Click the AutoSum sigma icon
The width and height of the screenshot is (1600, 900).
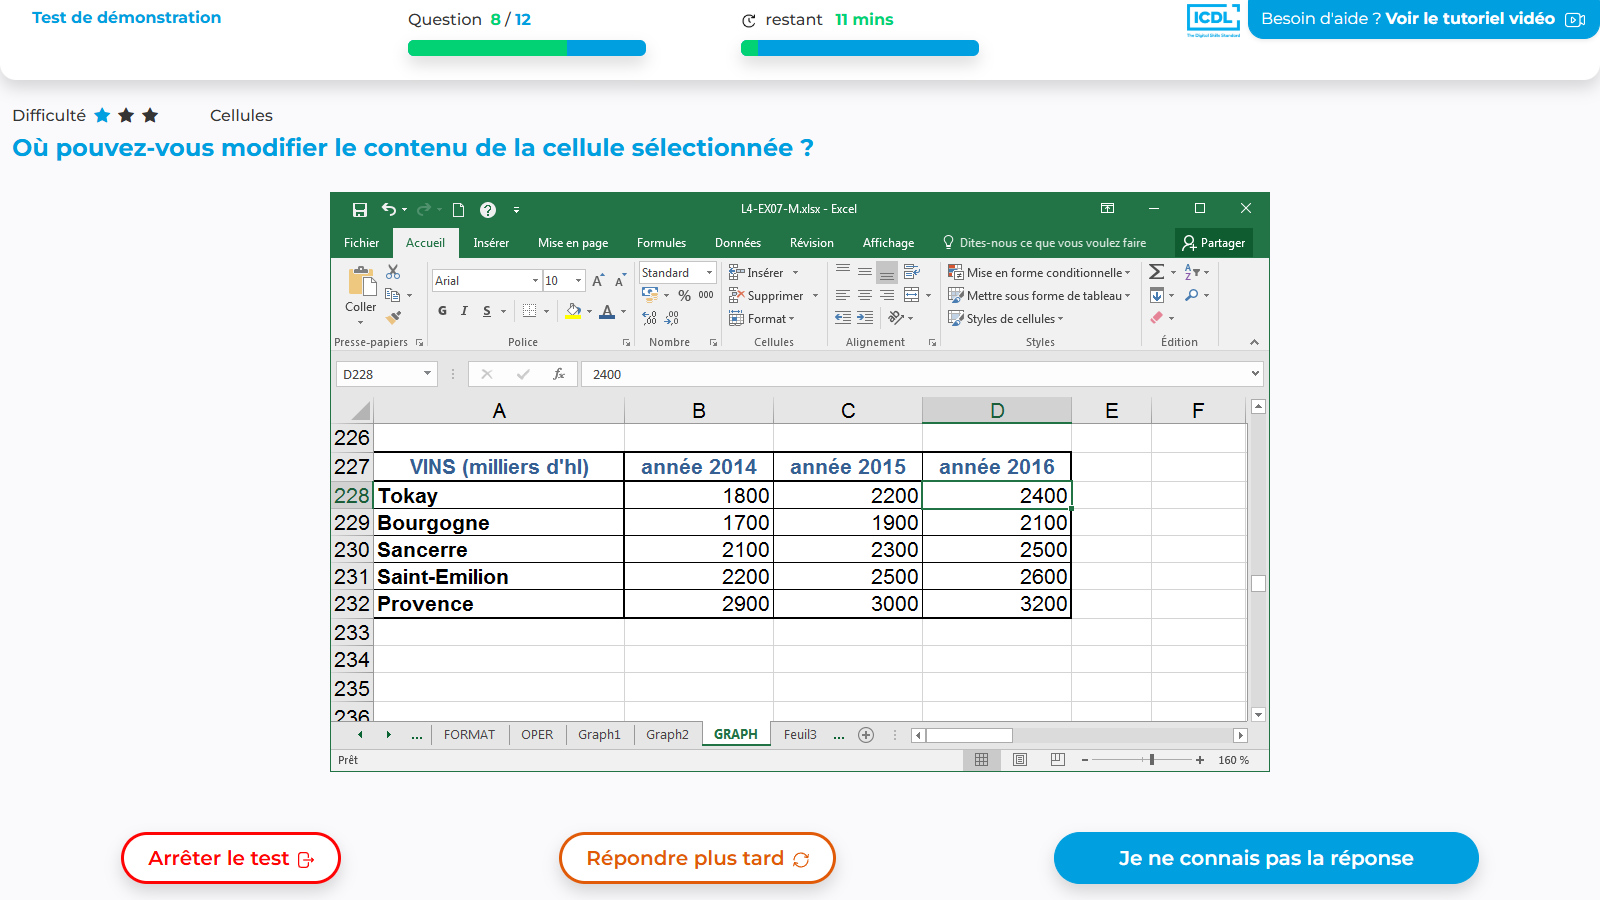[x=1157, y=272]
